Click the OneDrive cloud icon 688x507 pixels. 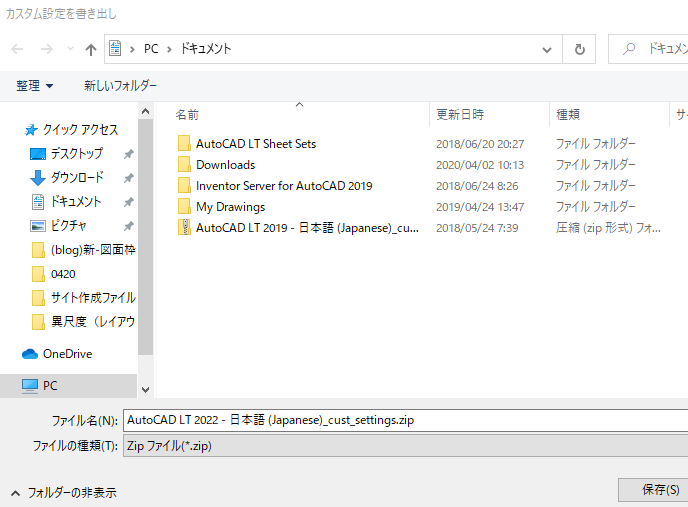[x=30, y=354]
